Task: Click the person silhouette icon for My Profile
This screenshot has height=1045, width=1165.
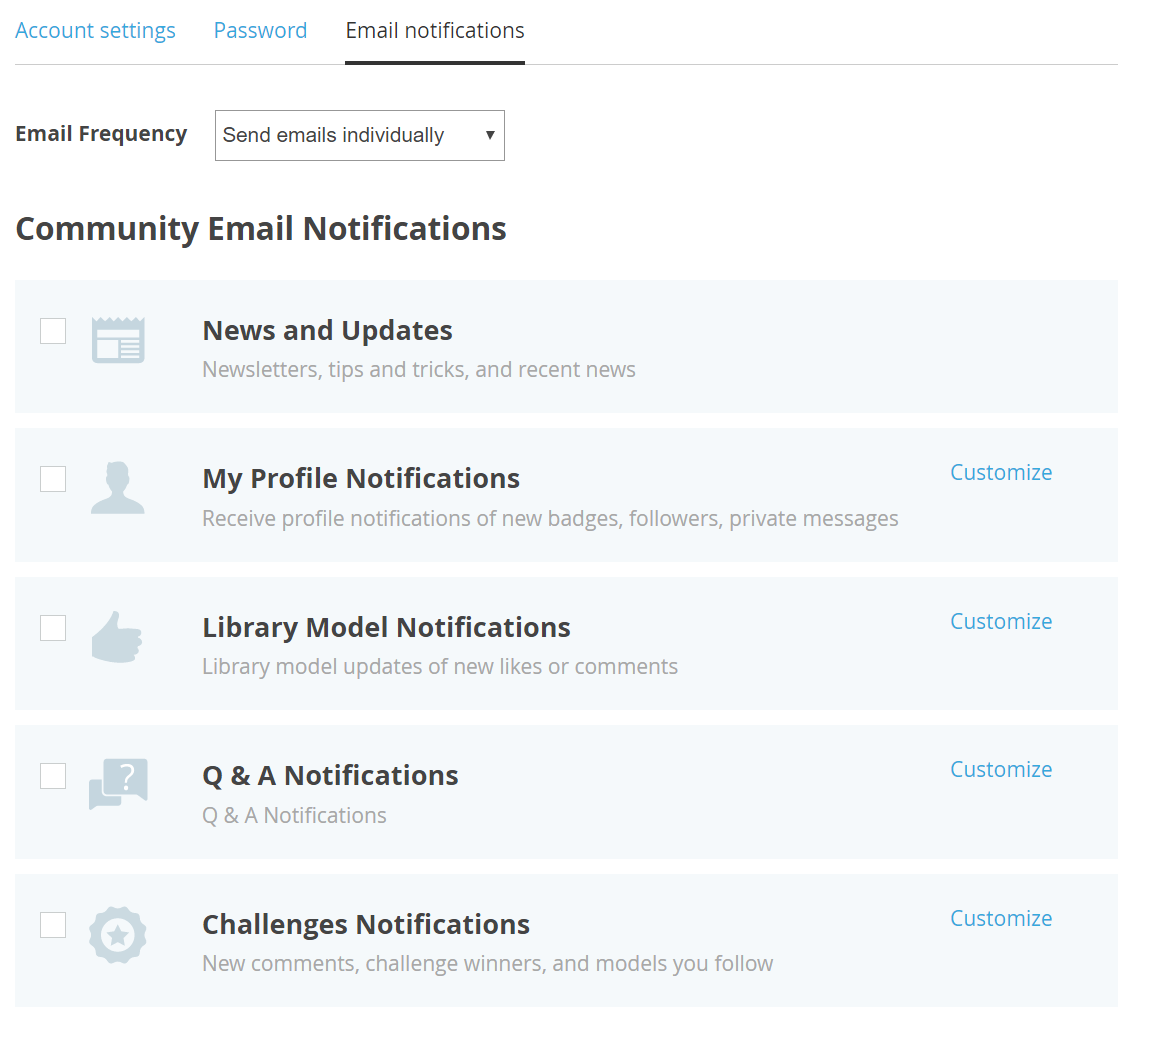Action: click(118, 488)
